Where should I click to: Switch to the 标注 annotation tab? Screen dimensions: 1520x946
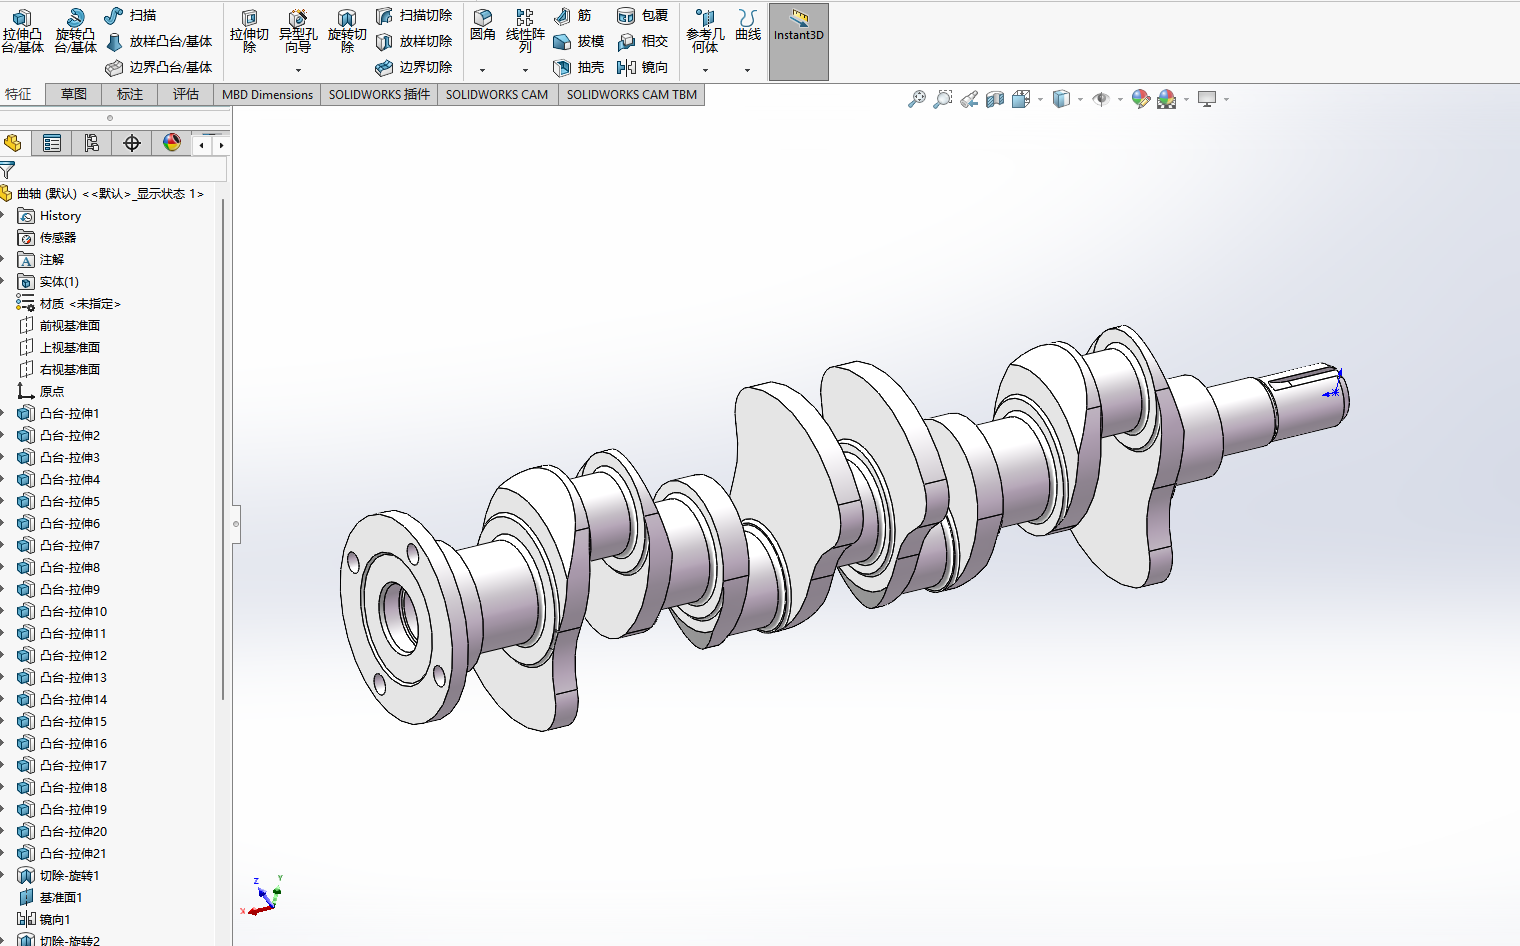pos(130,94)
